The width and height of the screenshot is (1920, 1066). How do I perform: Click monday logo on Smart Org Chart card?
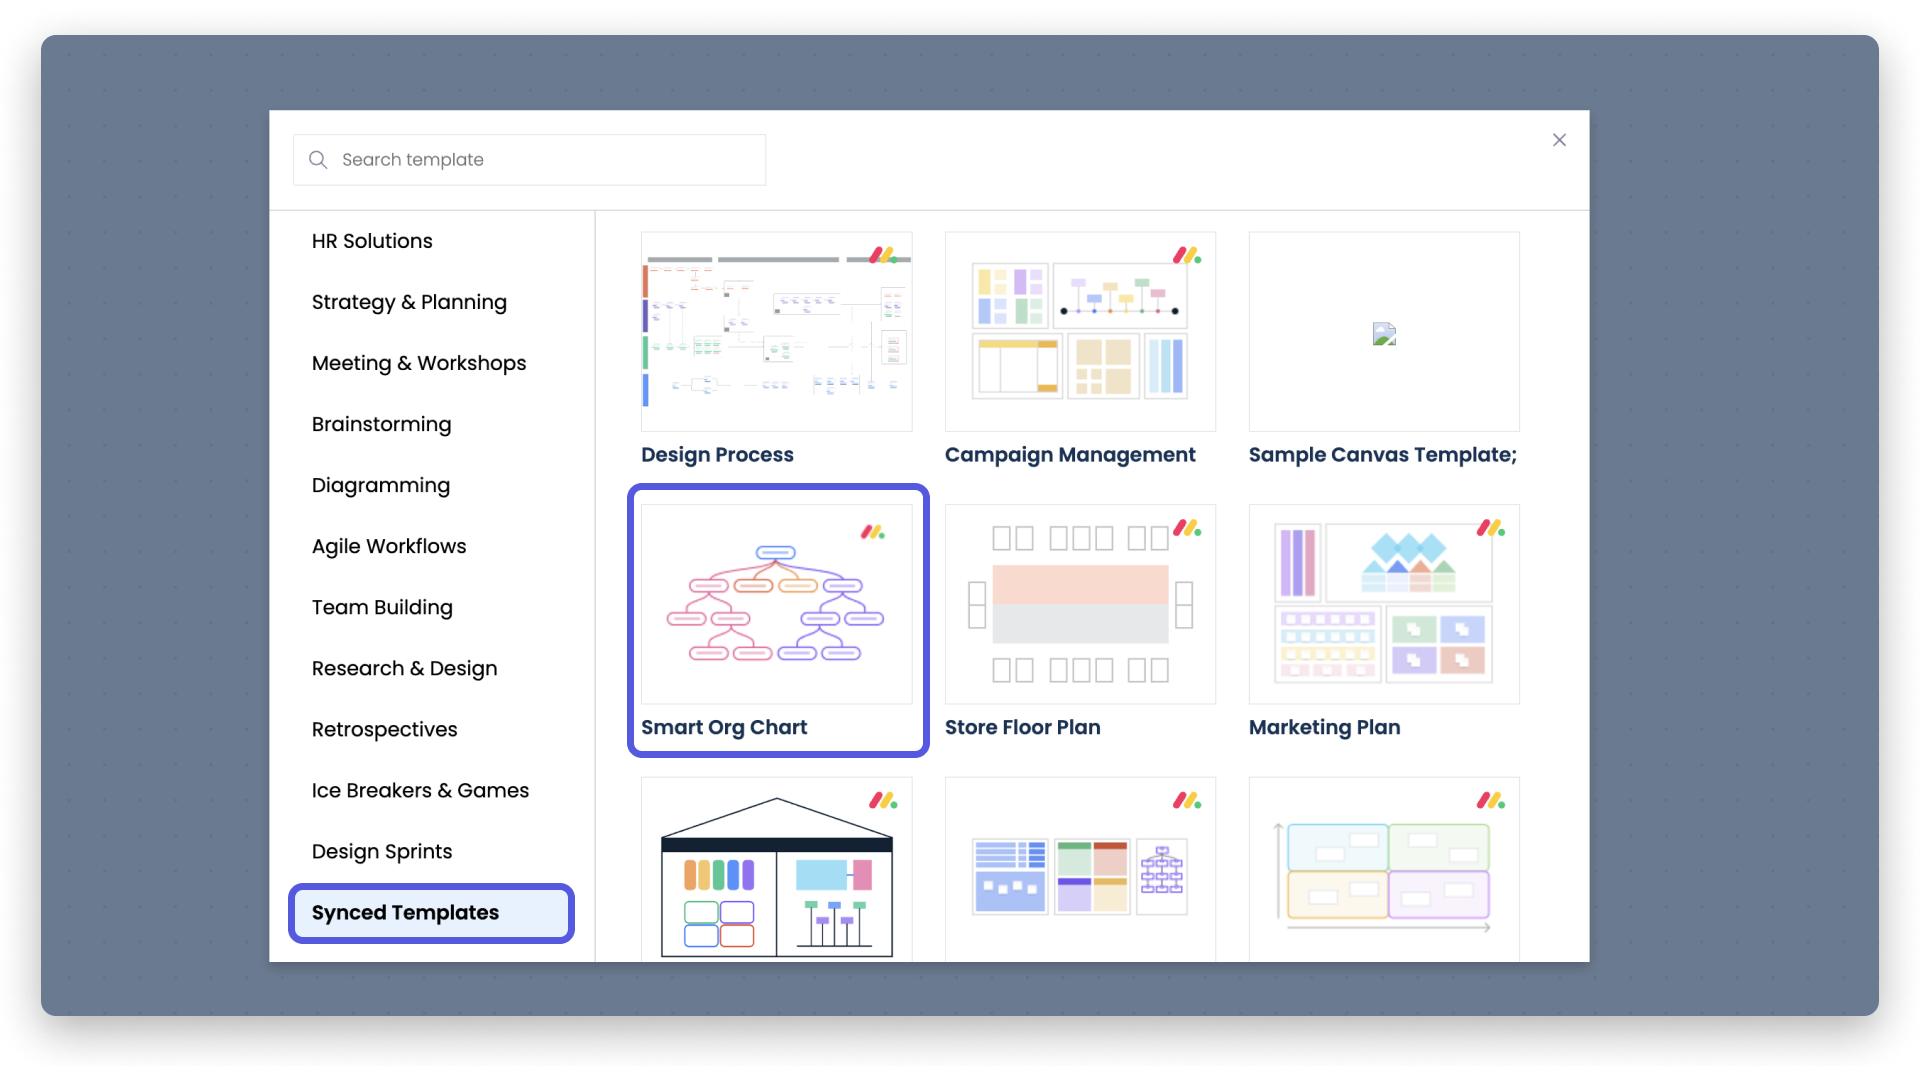(x=873, y=532)
